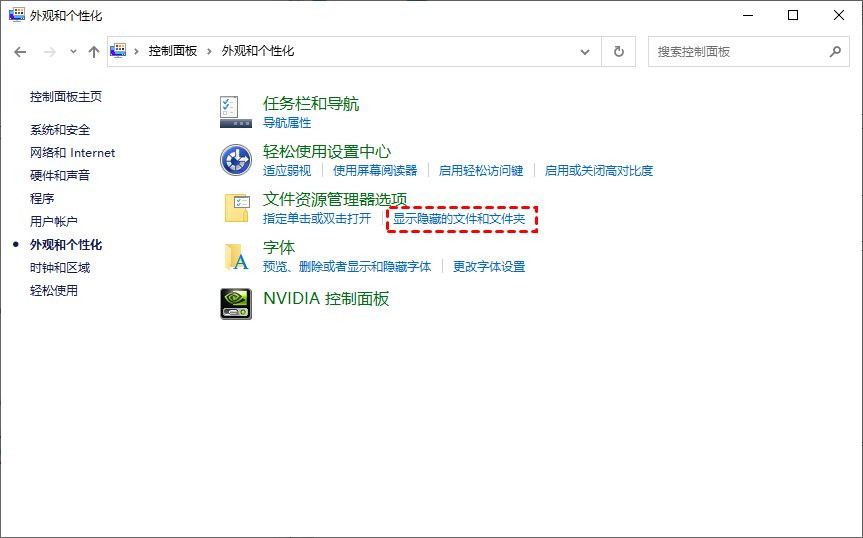
Task: Select 时钟和区域 in the sidebar
Action: pyautogui.click(x=60, y=268)
